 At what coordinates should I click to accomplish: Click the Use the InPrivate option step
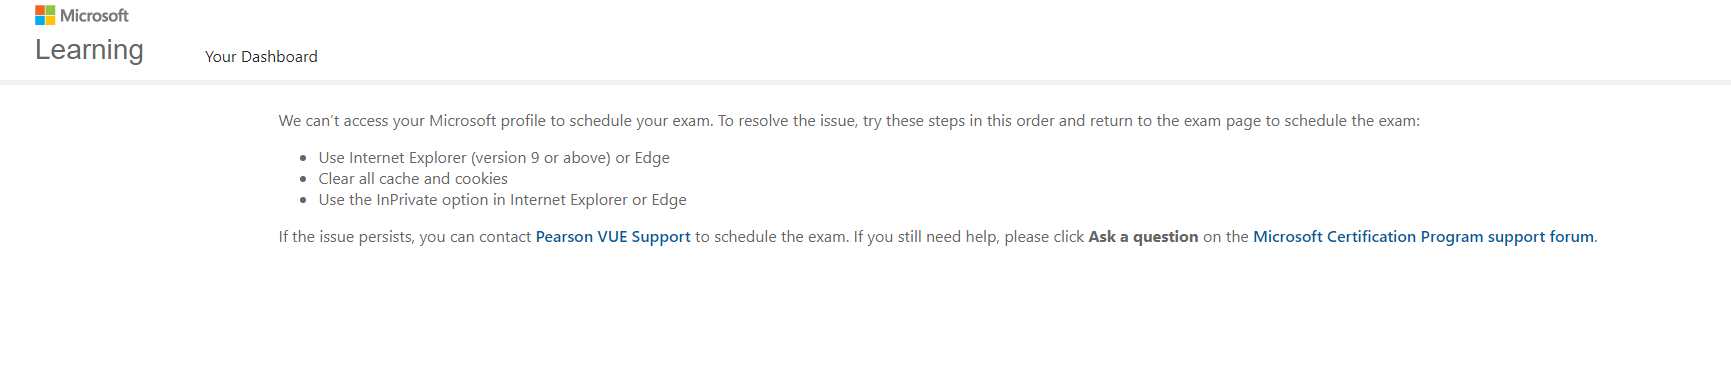502,200
